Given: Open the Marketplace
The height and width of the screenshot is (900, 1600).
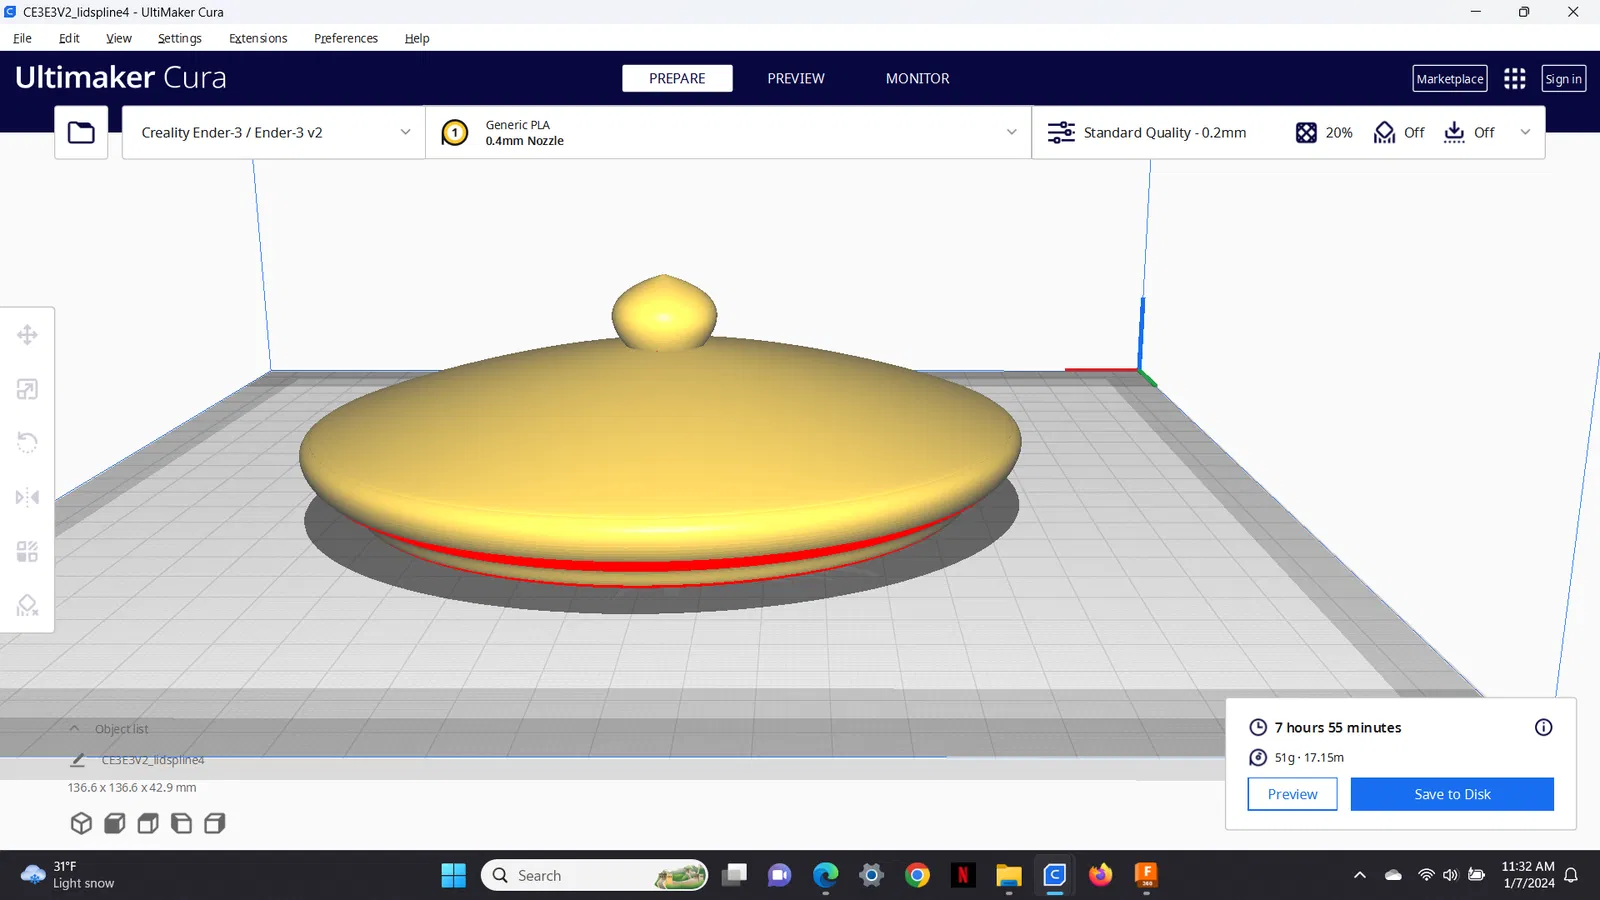Looking at the screenshot, I should (1449, 78).
